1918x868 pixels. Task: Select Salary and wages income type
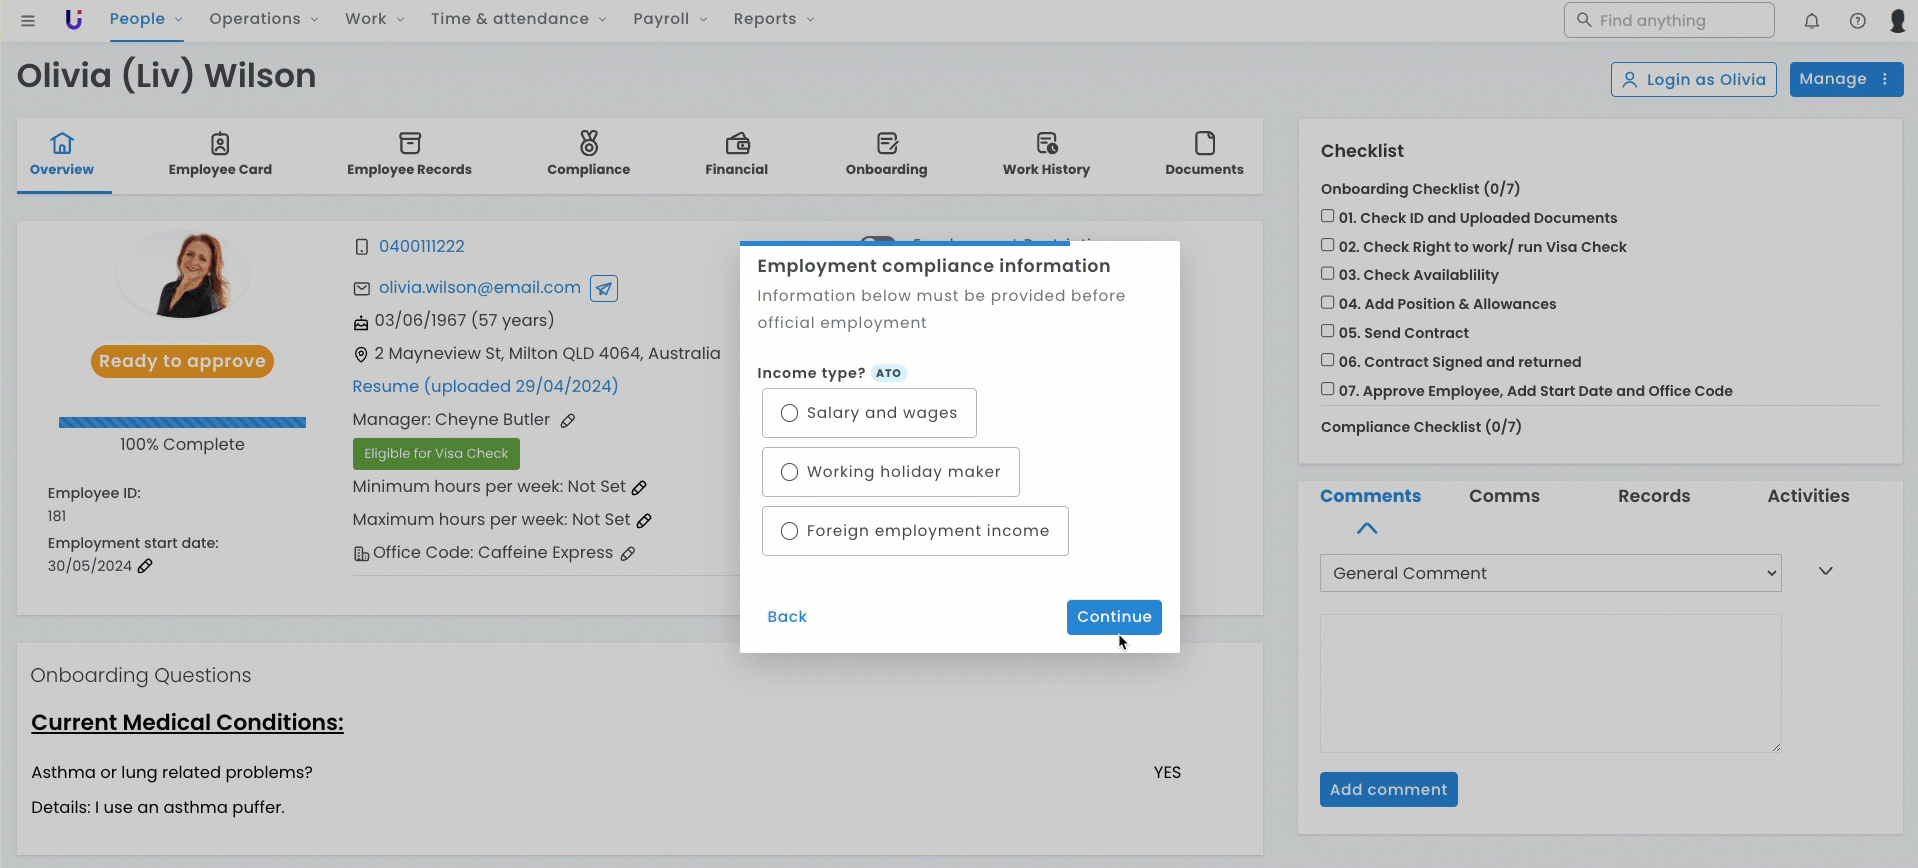pos(789,413)
